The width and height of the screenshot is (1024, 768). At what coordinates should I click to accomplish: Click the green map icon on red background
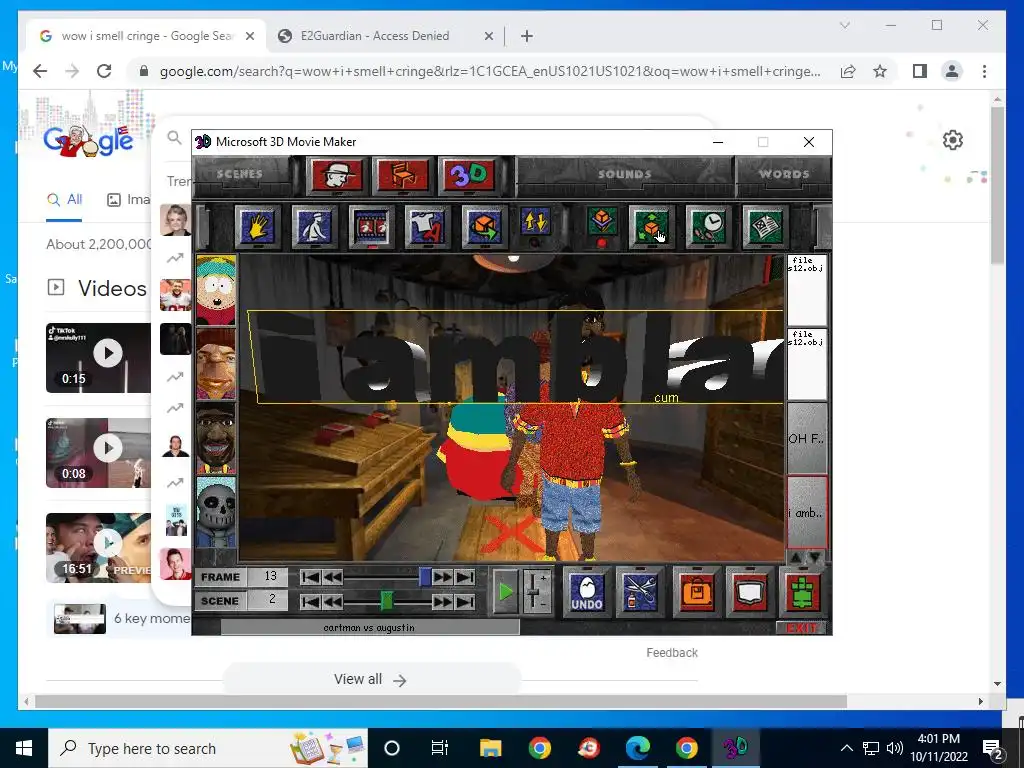803,592
